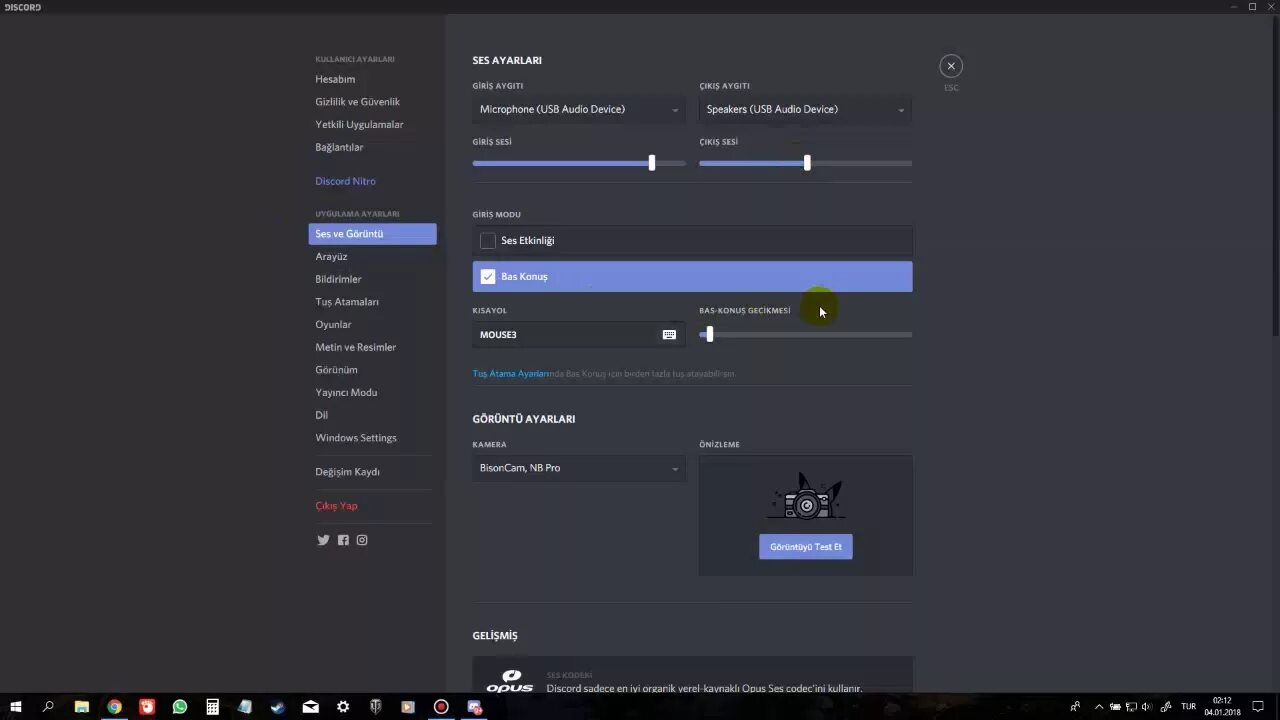Open WhatsApp from the taskbar
The height and width of the screenshot is (720, 1280).
click(180, 707)
